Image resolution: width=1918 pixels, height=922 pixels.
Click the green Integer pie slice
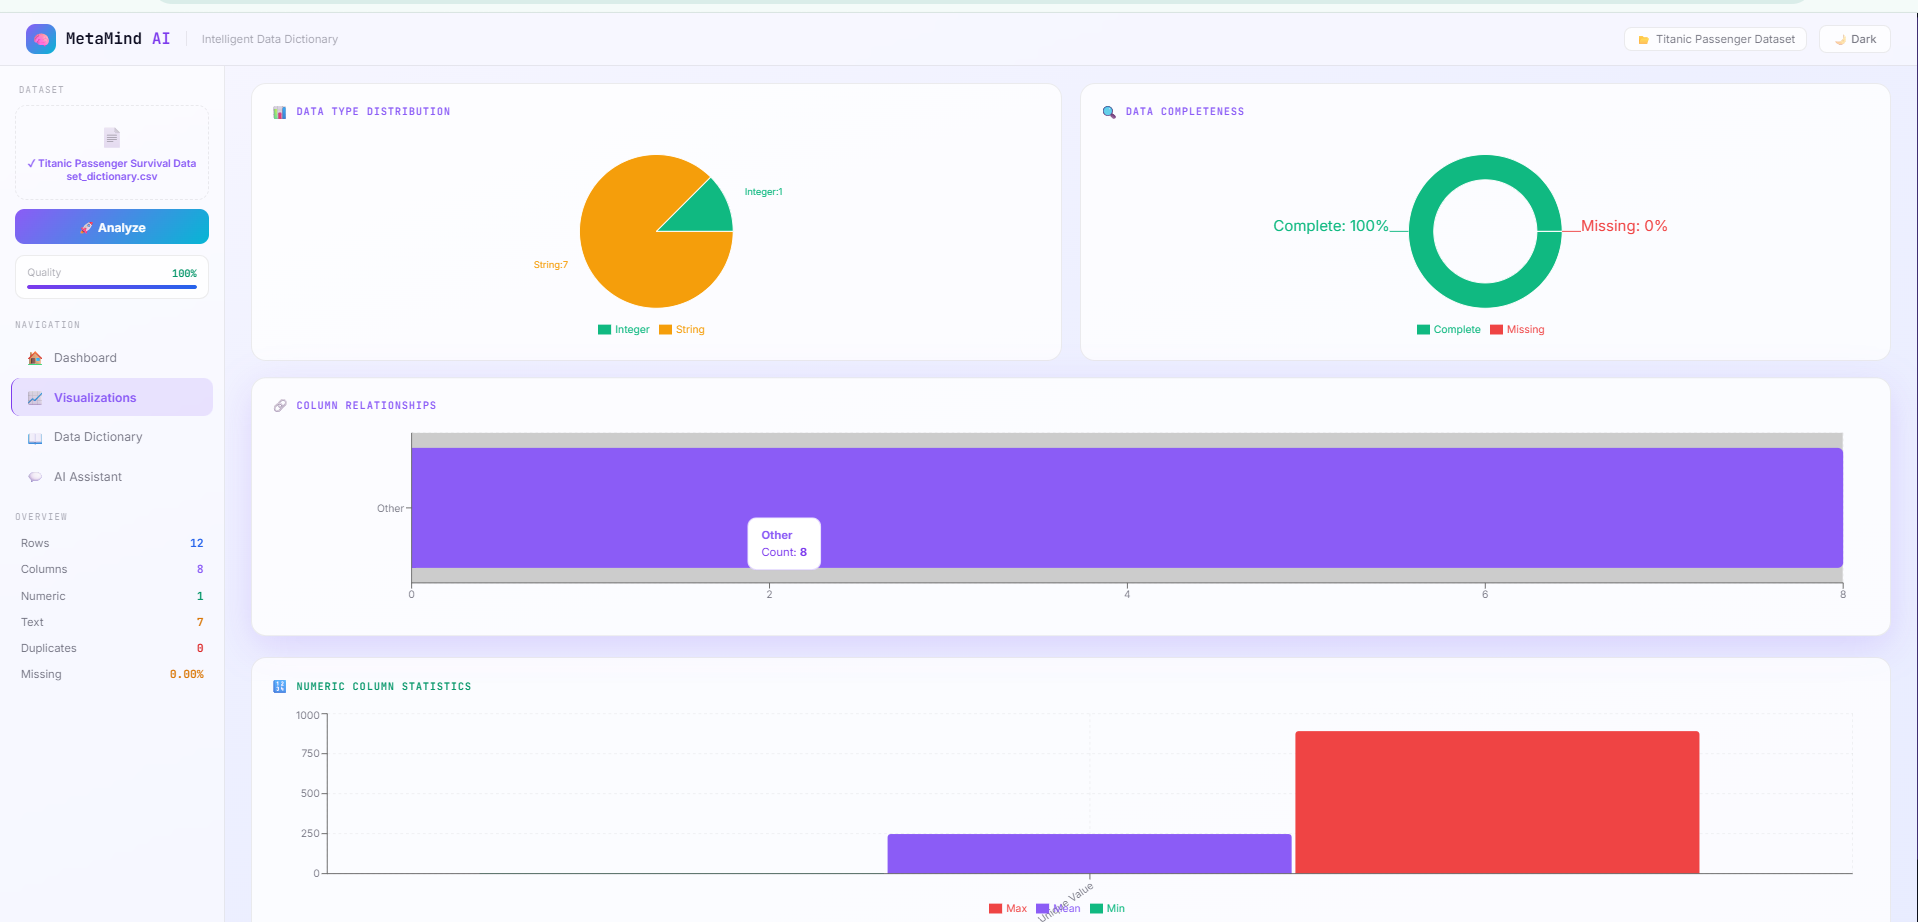[706, 211]
